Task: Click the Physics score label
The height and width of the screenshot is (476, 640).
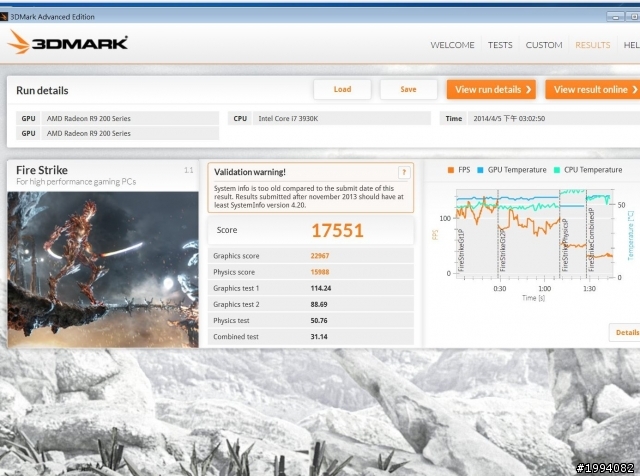Action: (x=234, y=272)
